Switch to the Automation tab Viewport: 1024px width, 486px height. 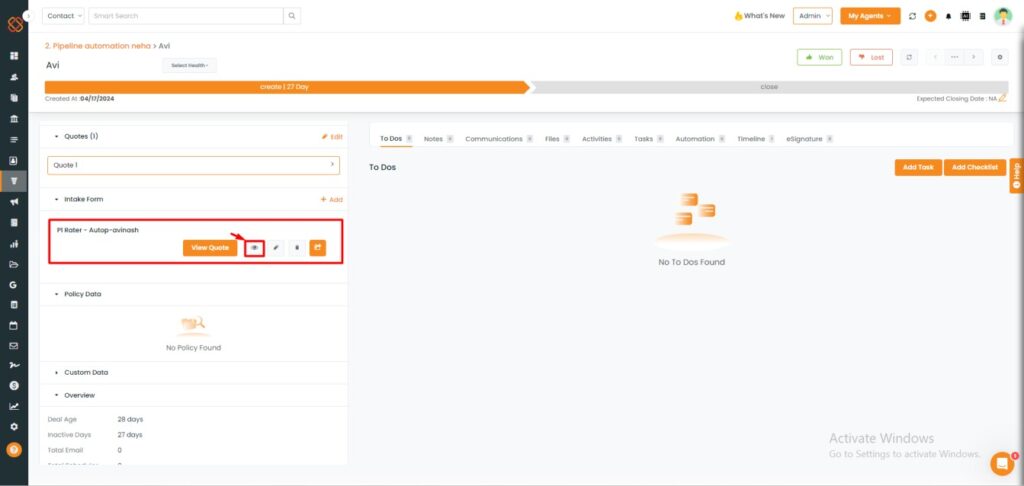click(700, 139)
